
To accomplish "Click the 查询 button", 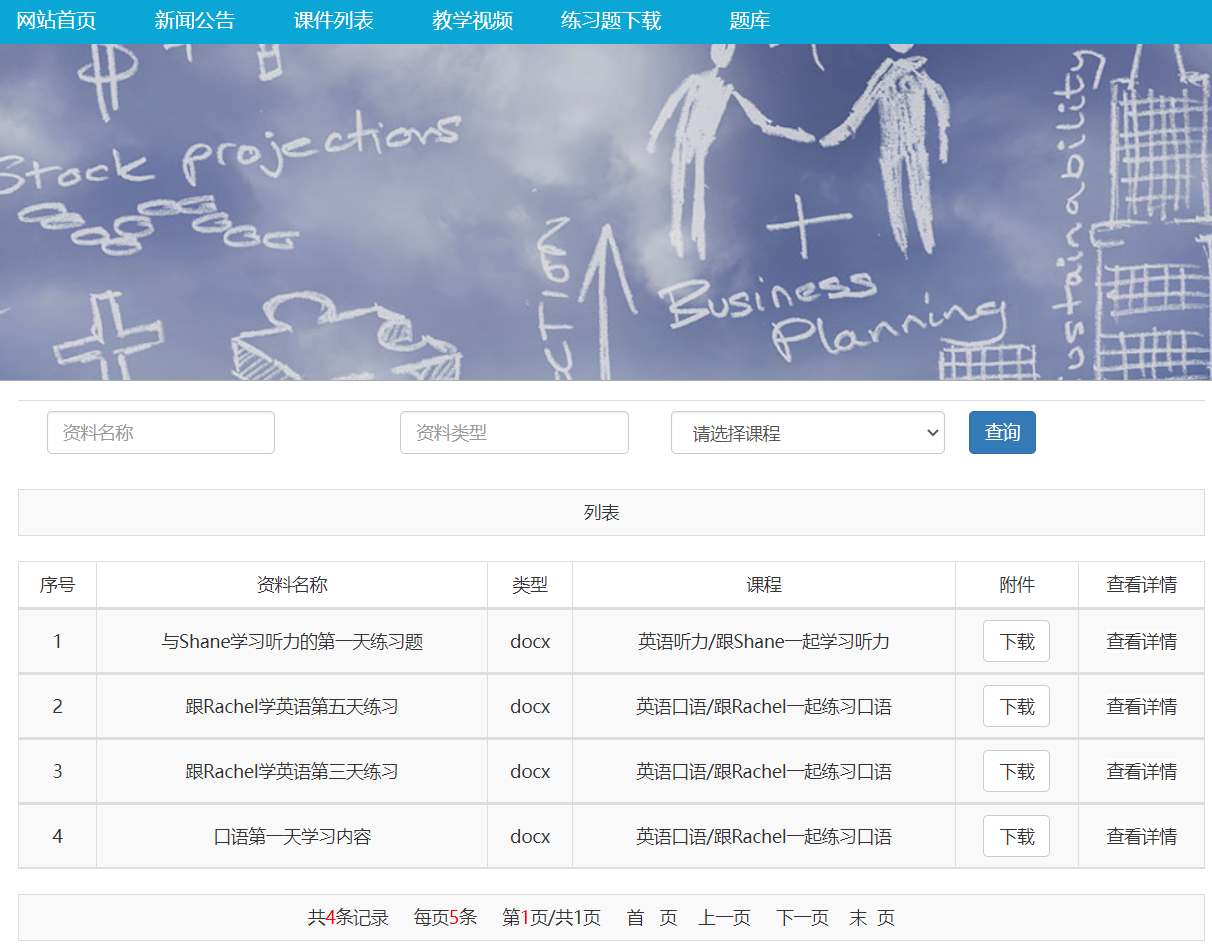I will tap(1002, 432).
